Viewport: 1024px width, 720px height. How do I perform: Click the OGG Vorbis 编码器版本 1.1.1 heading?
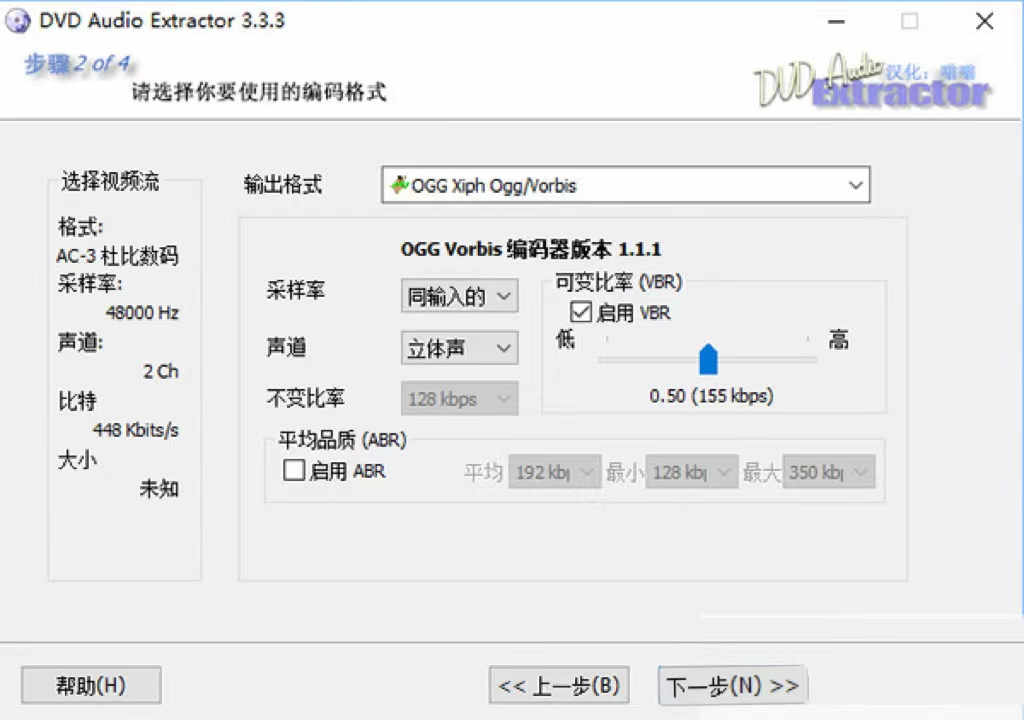(x=531, y=249)
